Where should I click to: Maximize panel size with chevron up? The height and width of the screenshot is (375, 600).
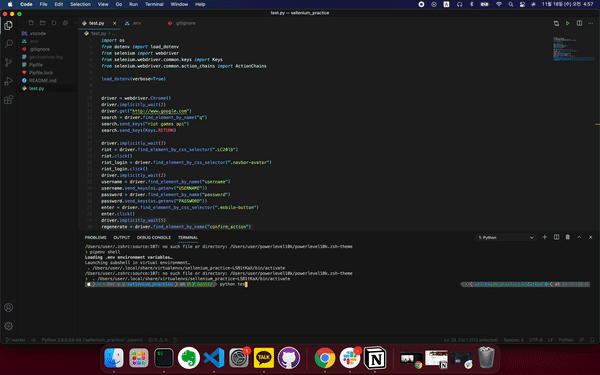click(579, 237)
